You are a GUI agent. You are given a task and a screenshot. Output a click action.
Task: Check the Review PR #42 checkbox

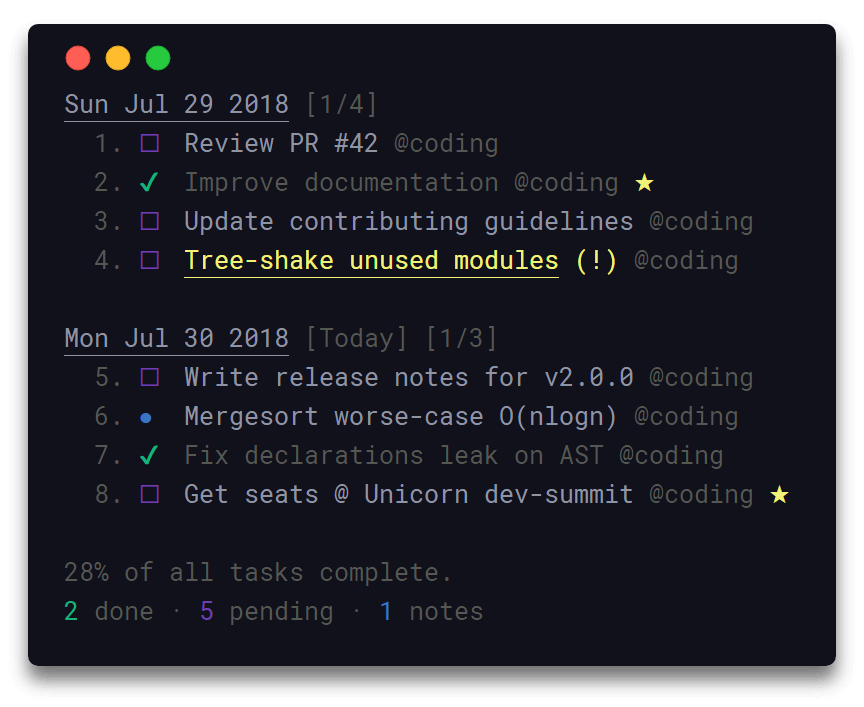point(149,144)
